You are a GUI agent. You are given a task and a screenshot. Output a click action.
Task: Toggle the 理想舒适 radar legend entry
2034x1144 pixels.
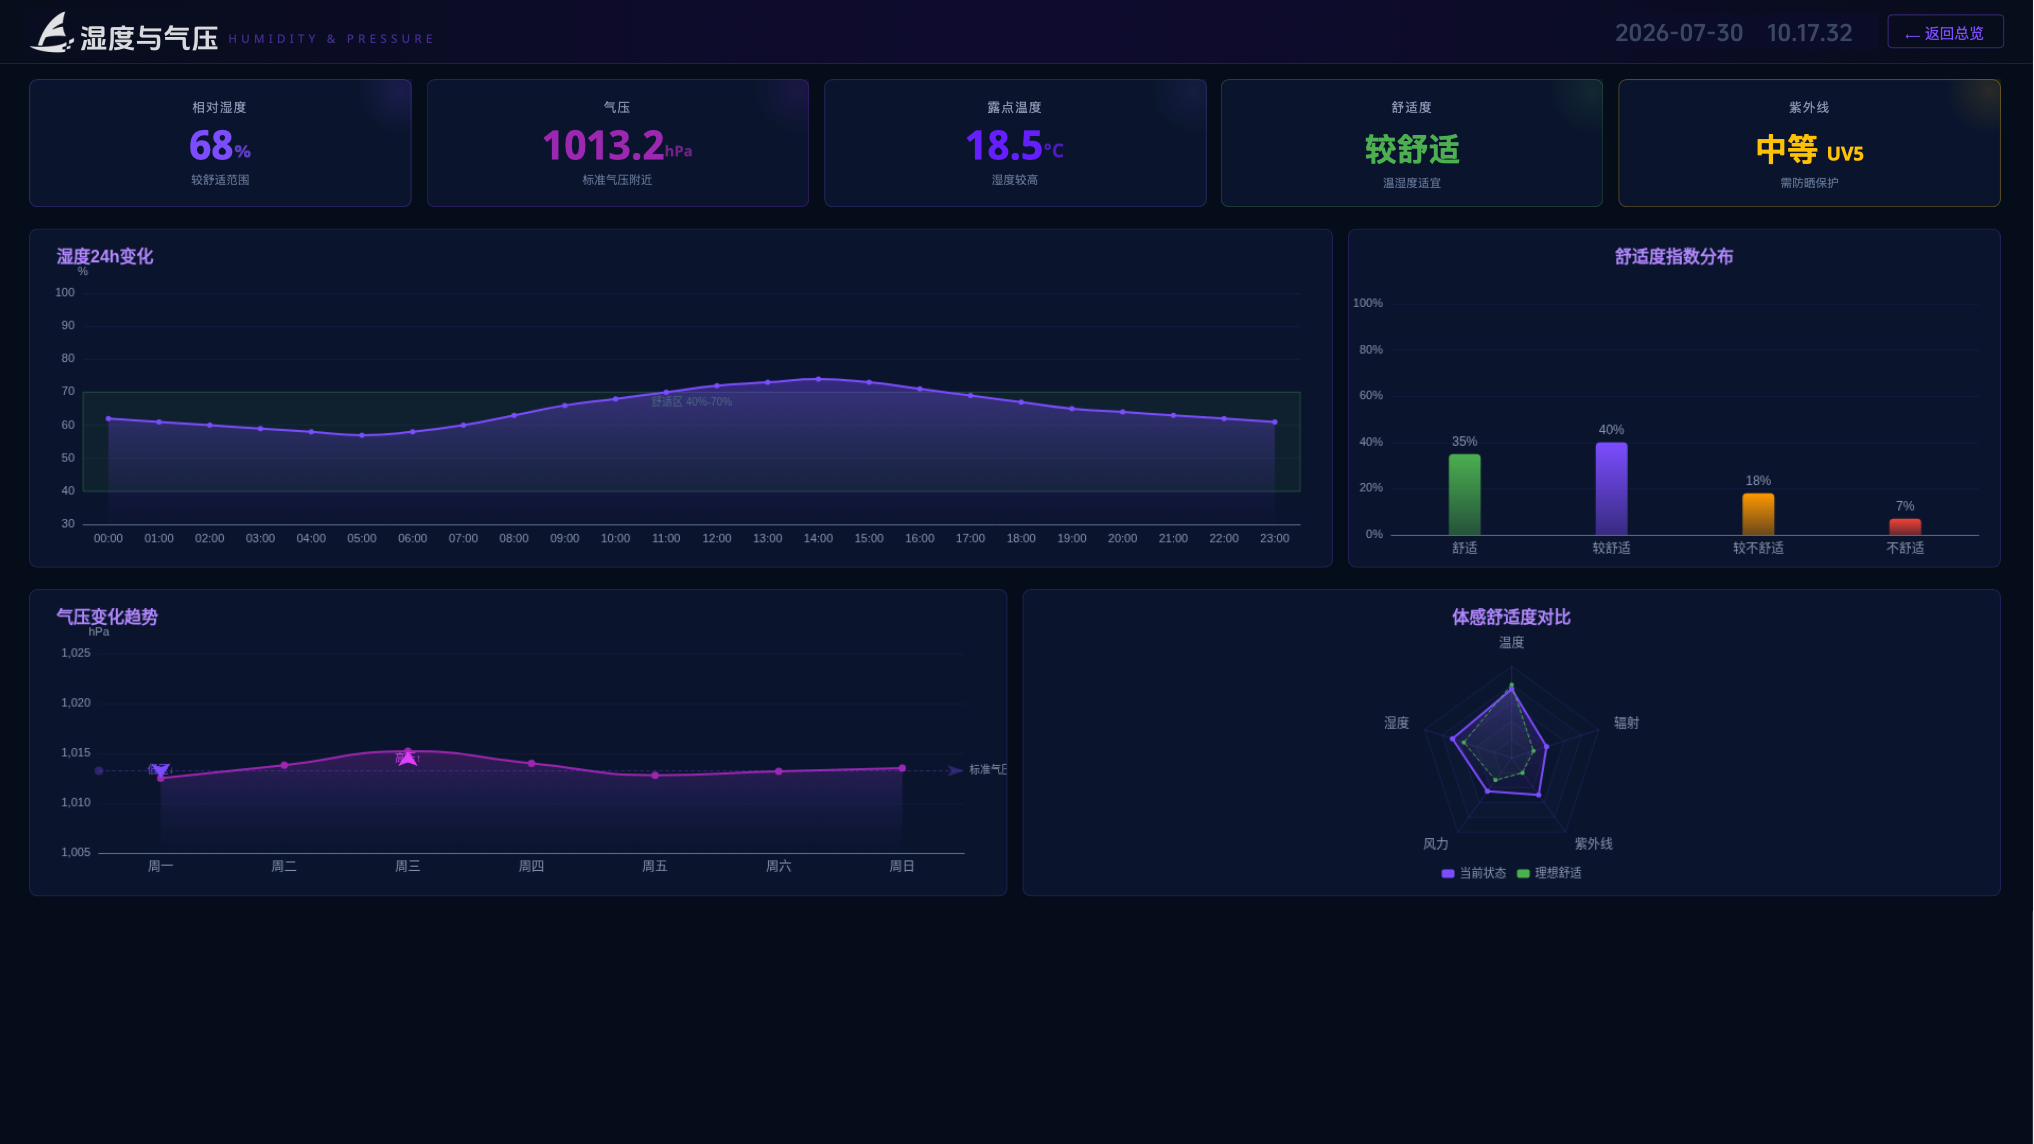1549,873
